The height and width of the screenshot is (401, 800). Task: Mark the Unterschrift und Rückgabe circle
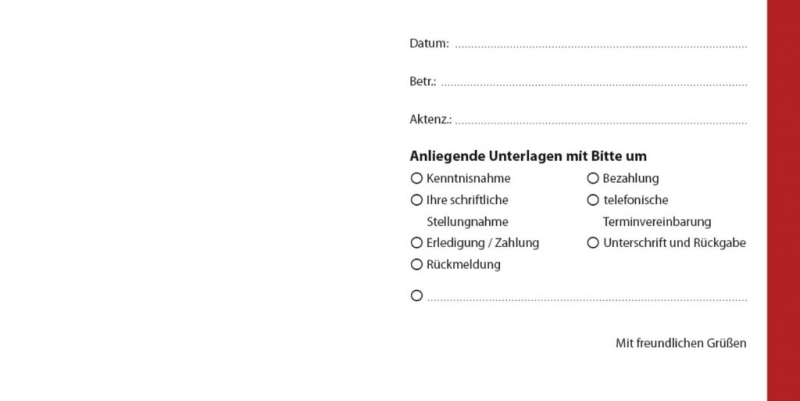click(x=593, y=243)
